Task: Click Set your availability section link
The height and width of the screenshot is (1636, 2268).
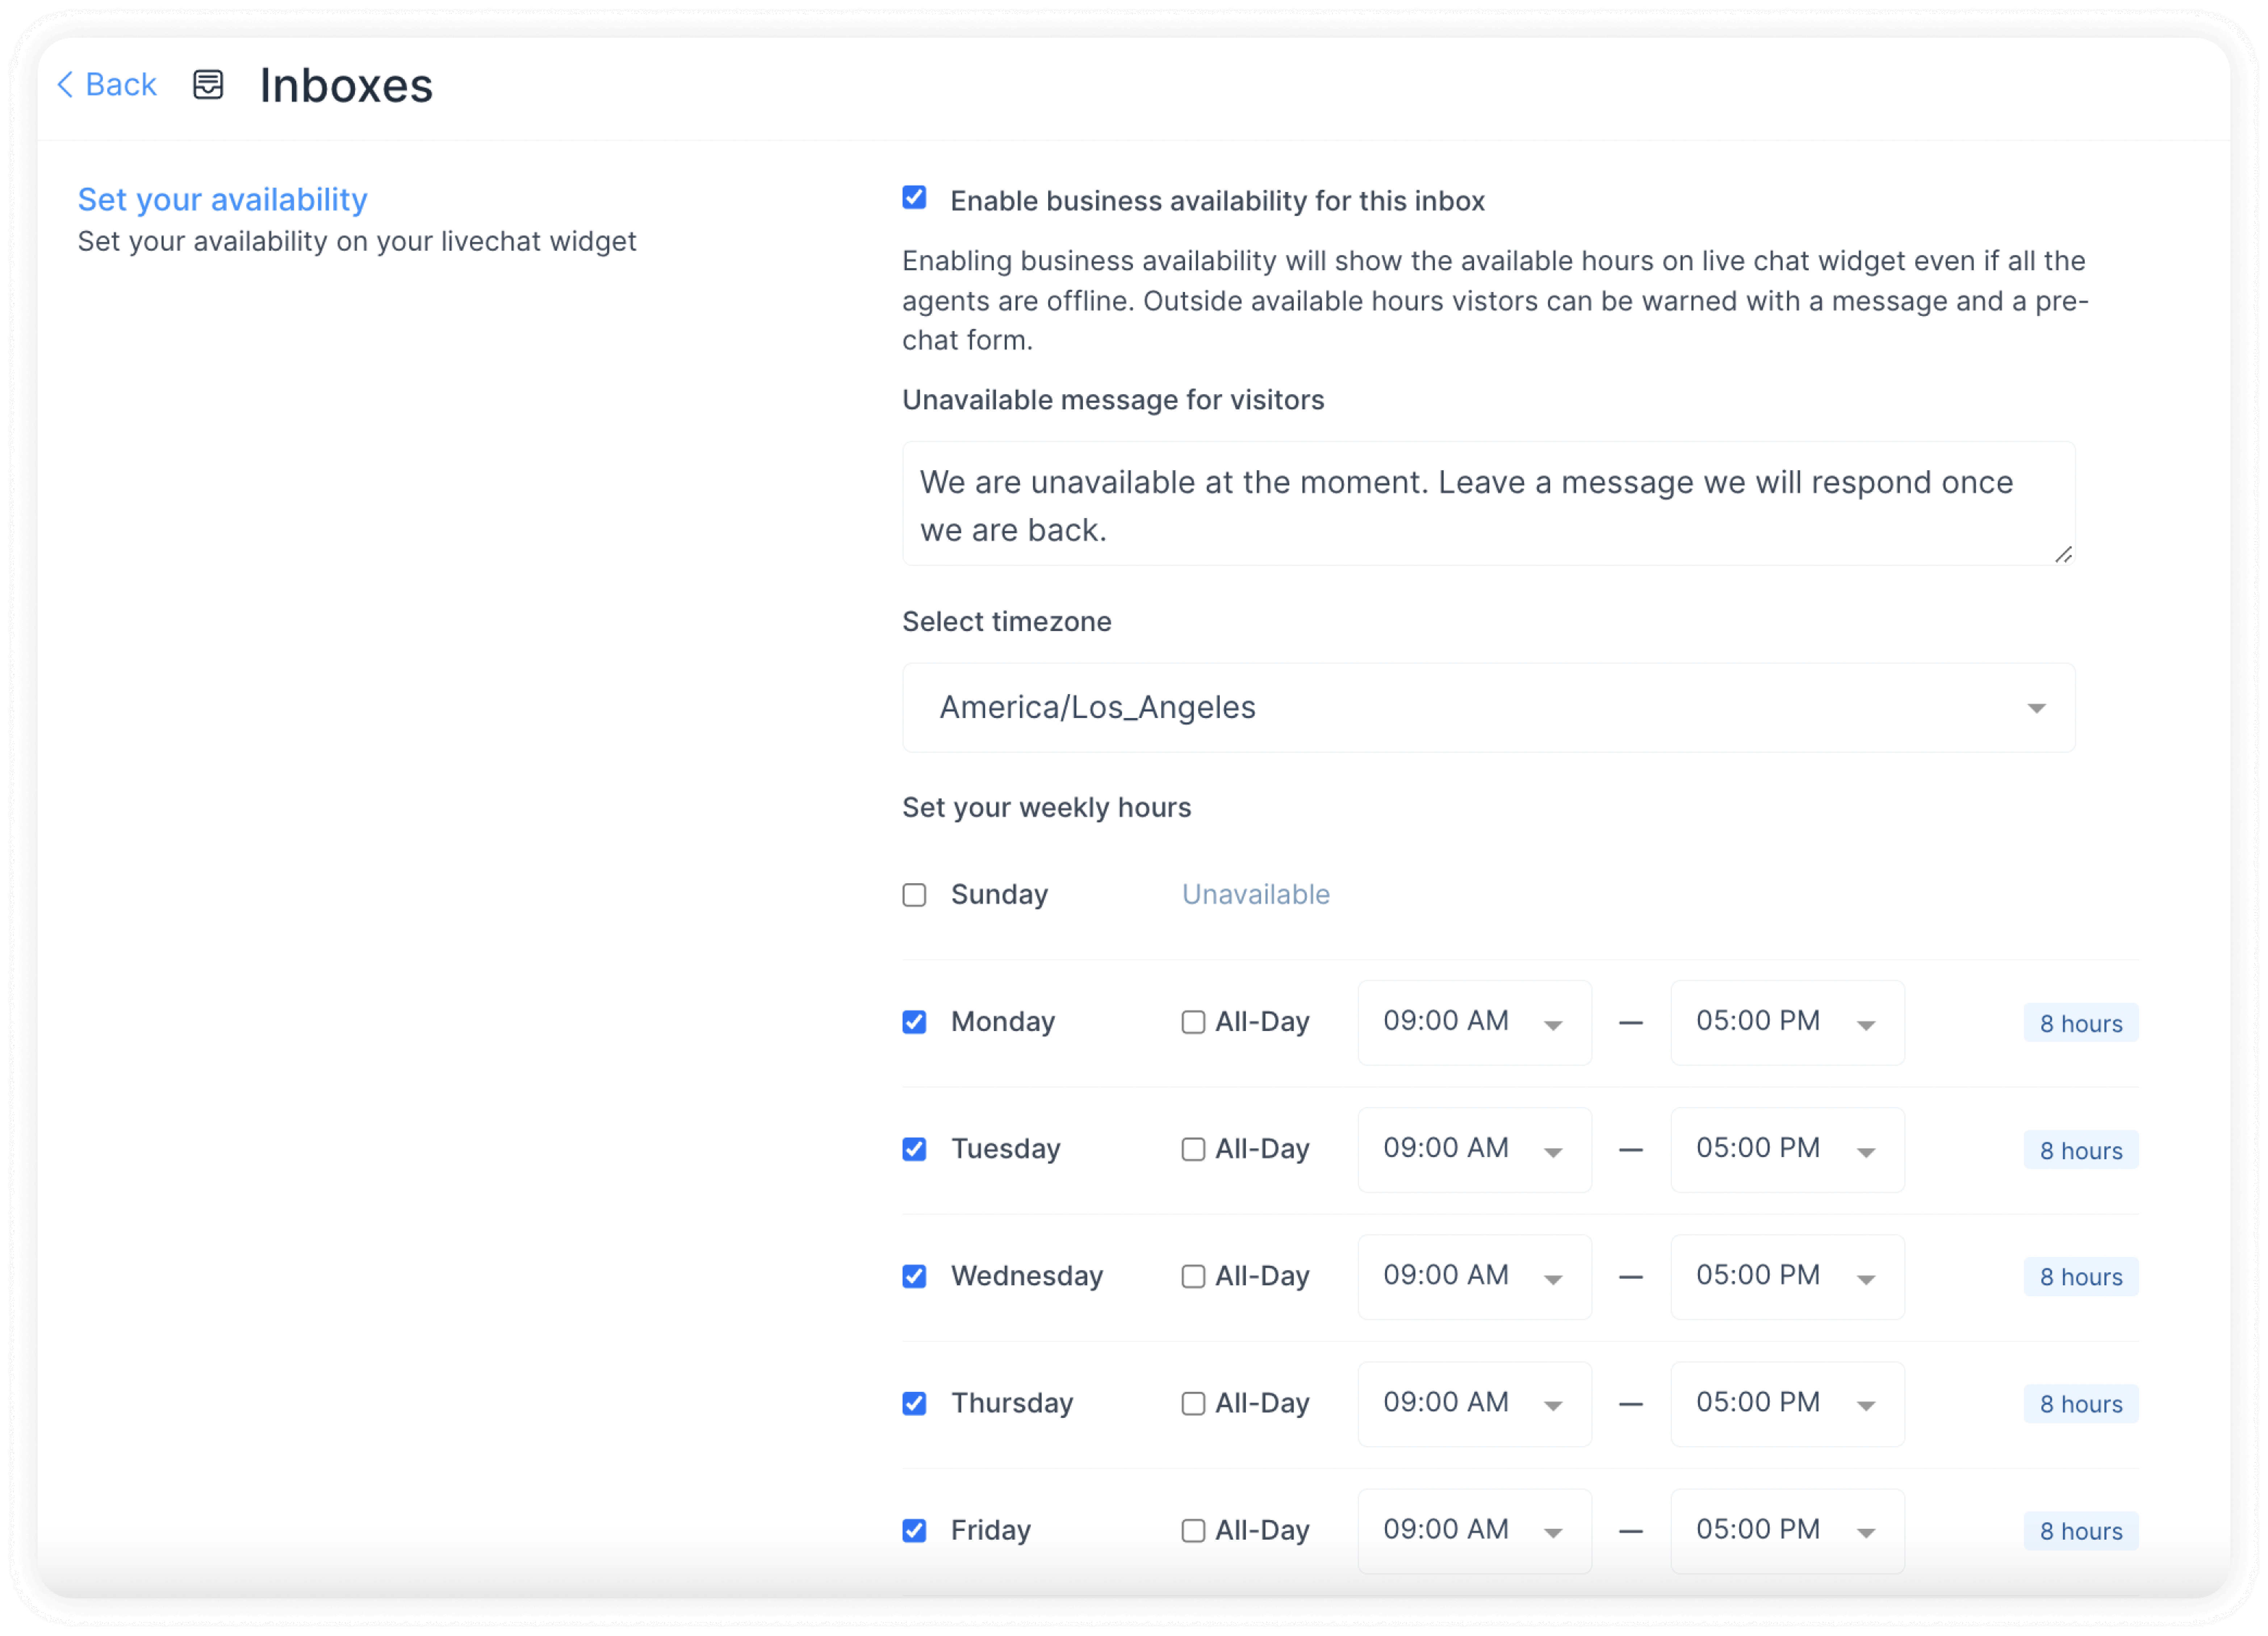Action: click(223, 197)
